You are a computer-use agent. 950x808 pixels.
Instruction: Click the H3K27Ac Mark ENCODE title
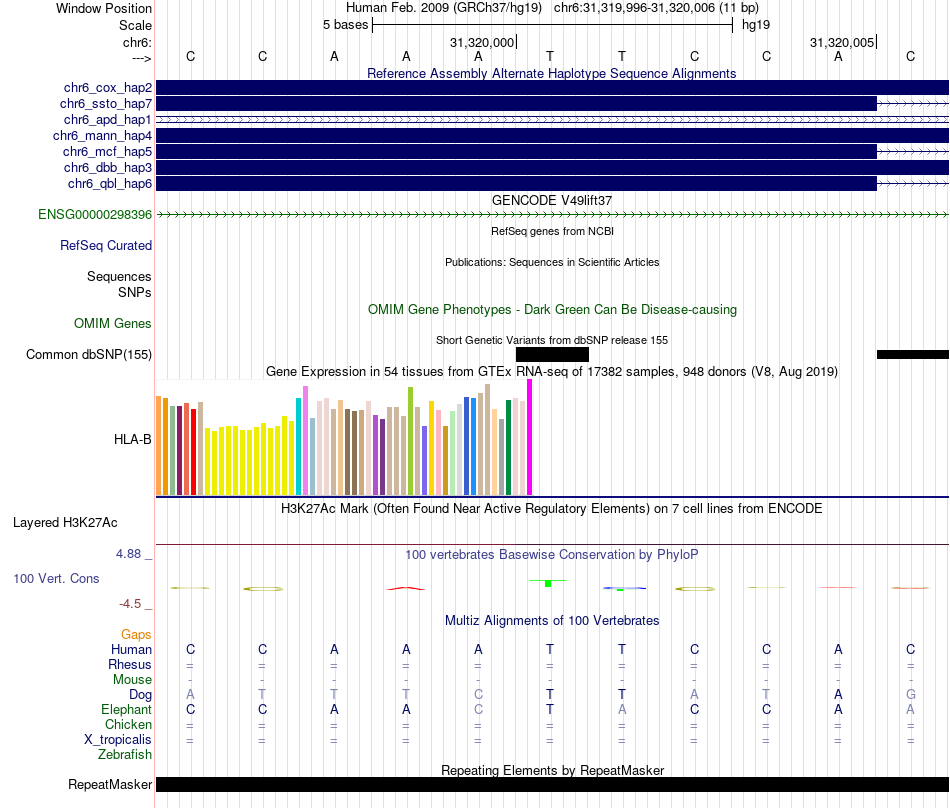(551, 508)
